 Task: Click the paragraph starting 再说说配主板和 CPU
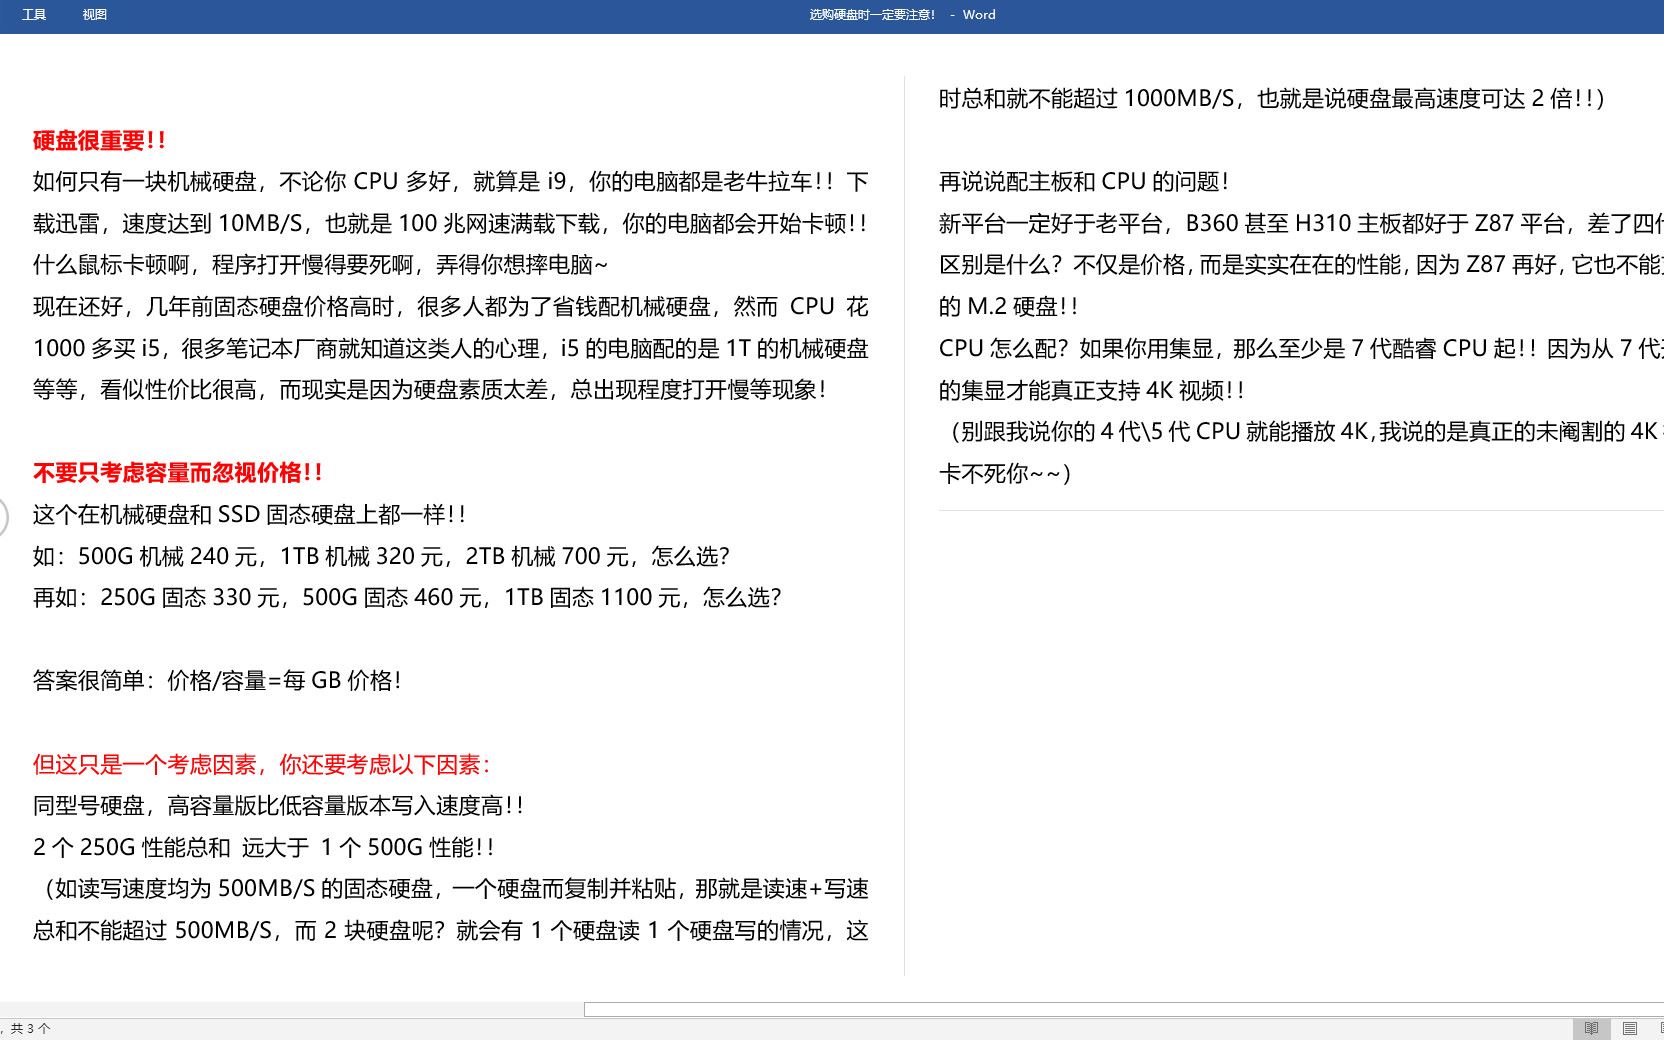[x=1084, y=182]
